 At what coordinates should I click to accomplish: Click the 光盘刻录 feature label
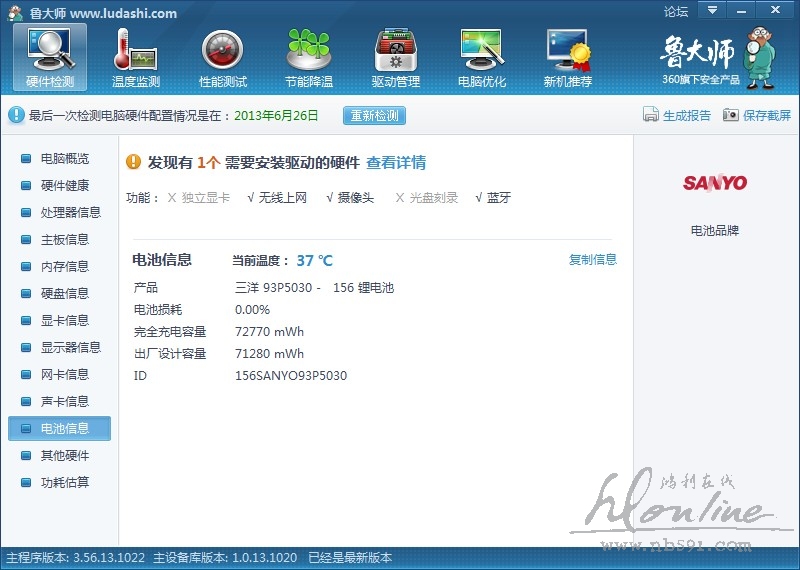[x=434, y=197]
